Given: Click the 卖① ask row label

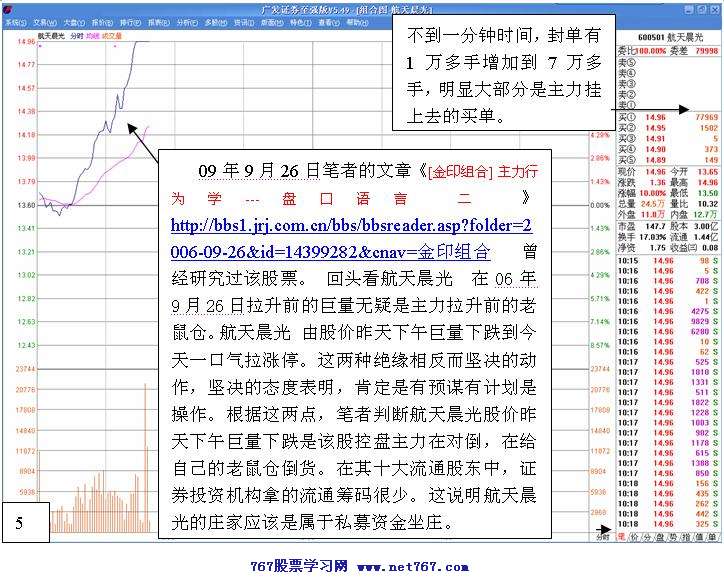Looking at the screenshot, I should pos(627,105).
